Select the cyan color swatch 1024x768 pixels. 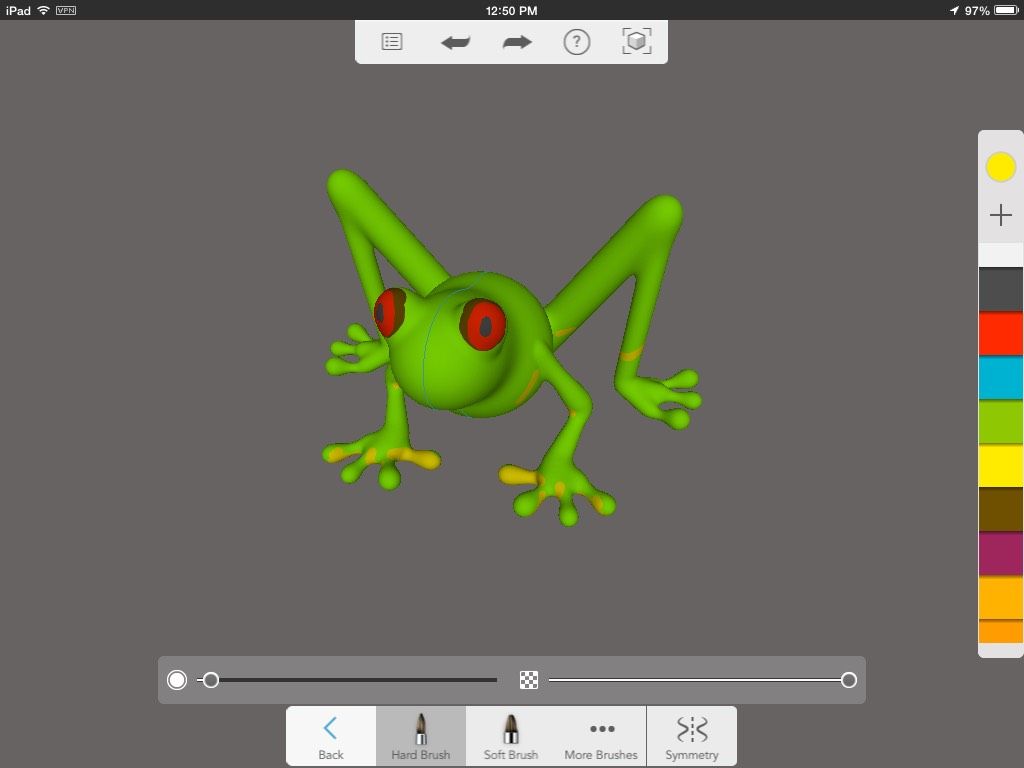click(x=1001, y=379)
